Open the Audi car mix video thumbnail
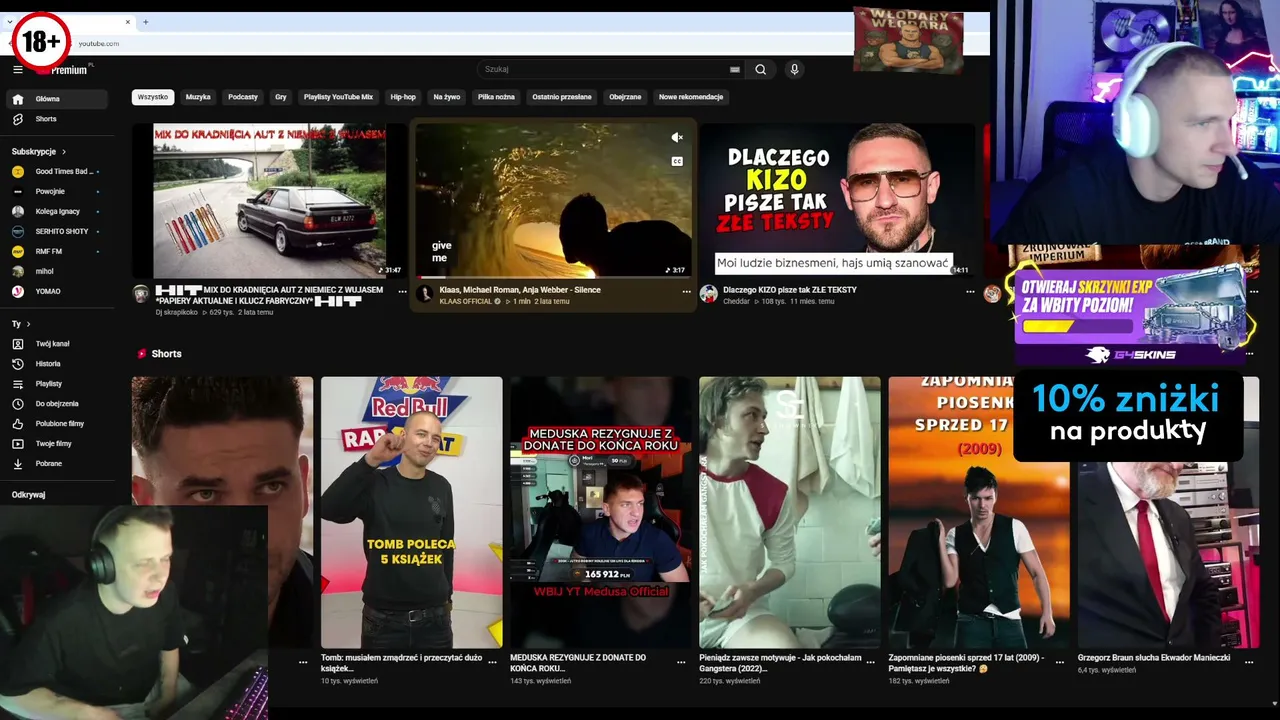Viewport: 1280px width, 720px height. tap(269, 200)
